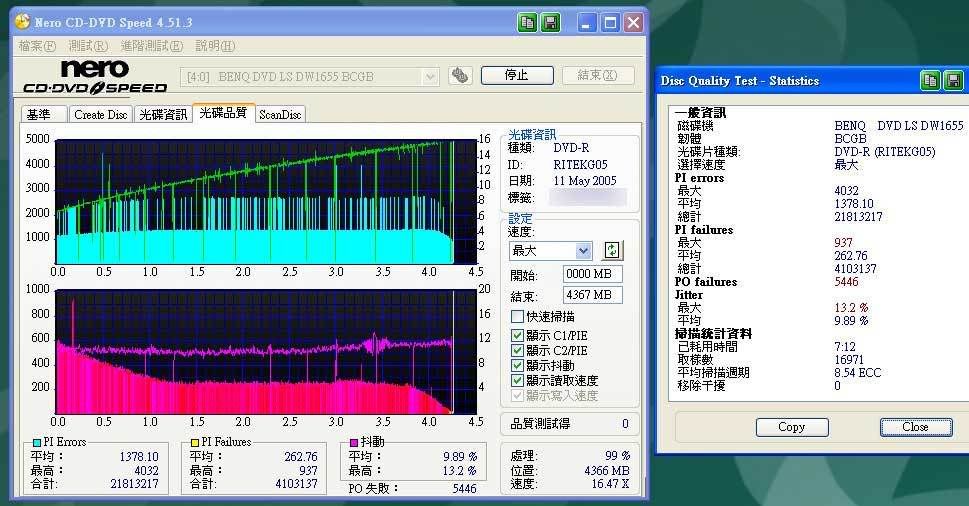Click the PI failures 總計 value 4103137

pos(855,269)
